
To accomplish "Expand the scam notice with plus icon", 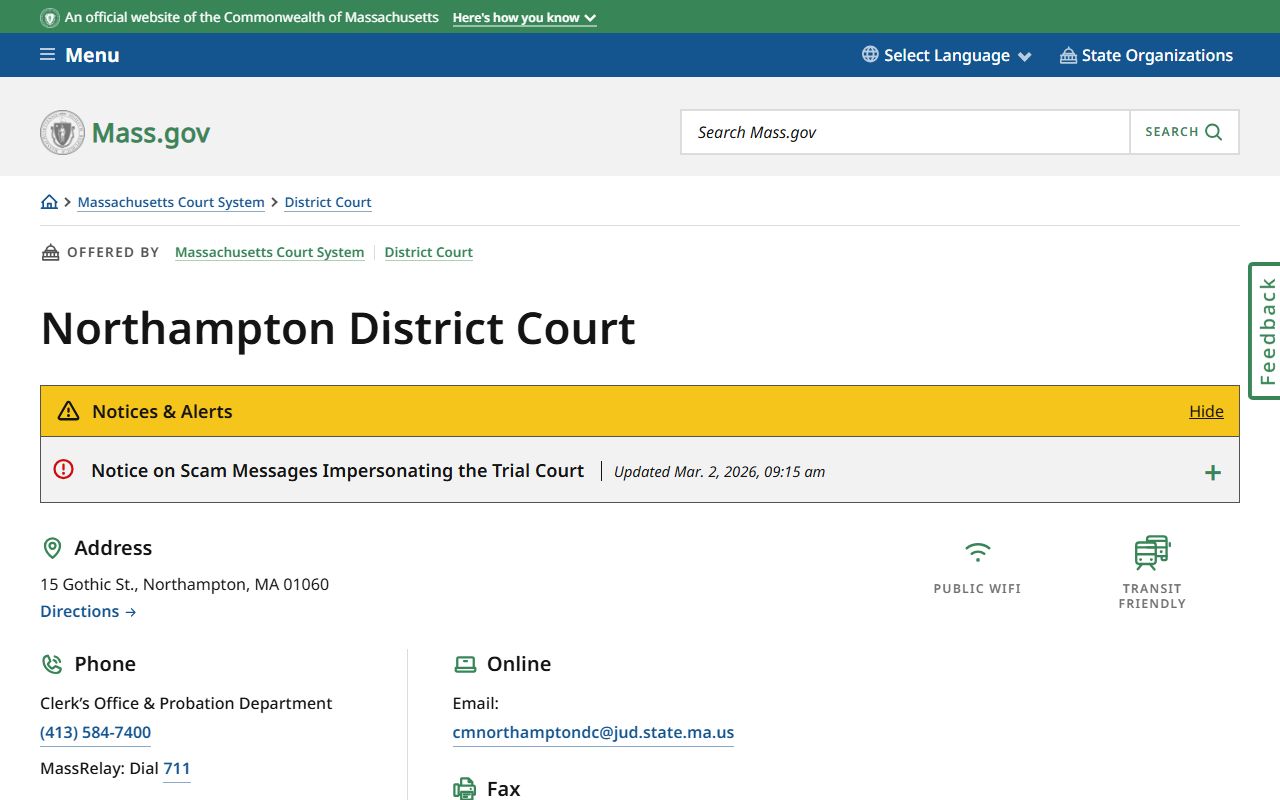I will click(x=1212, y=472).
